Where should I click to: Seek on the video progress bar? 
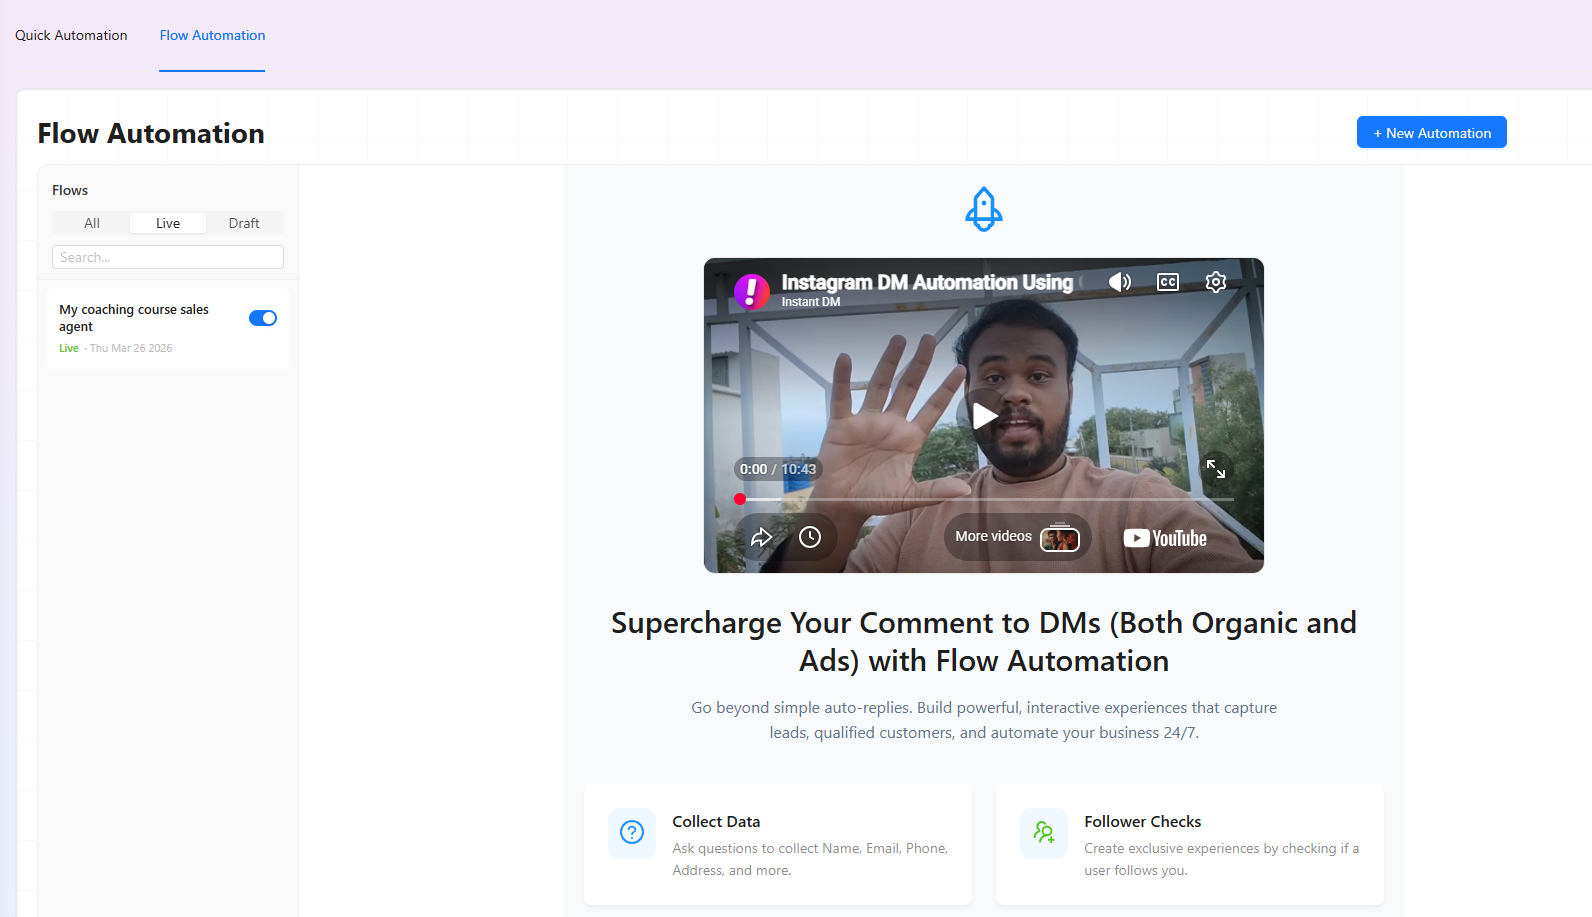click(984, 499)
